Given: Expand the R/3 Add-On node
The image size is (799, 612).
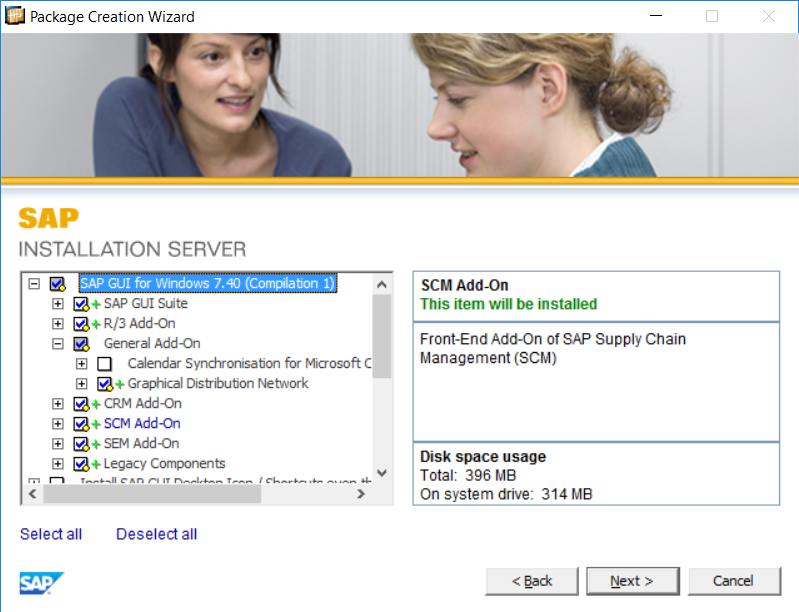Looking at the screenshot, I should (58, 324).
